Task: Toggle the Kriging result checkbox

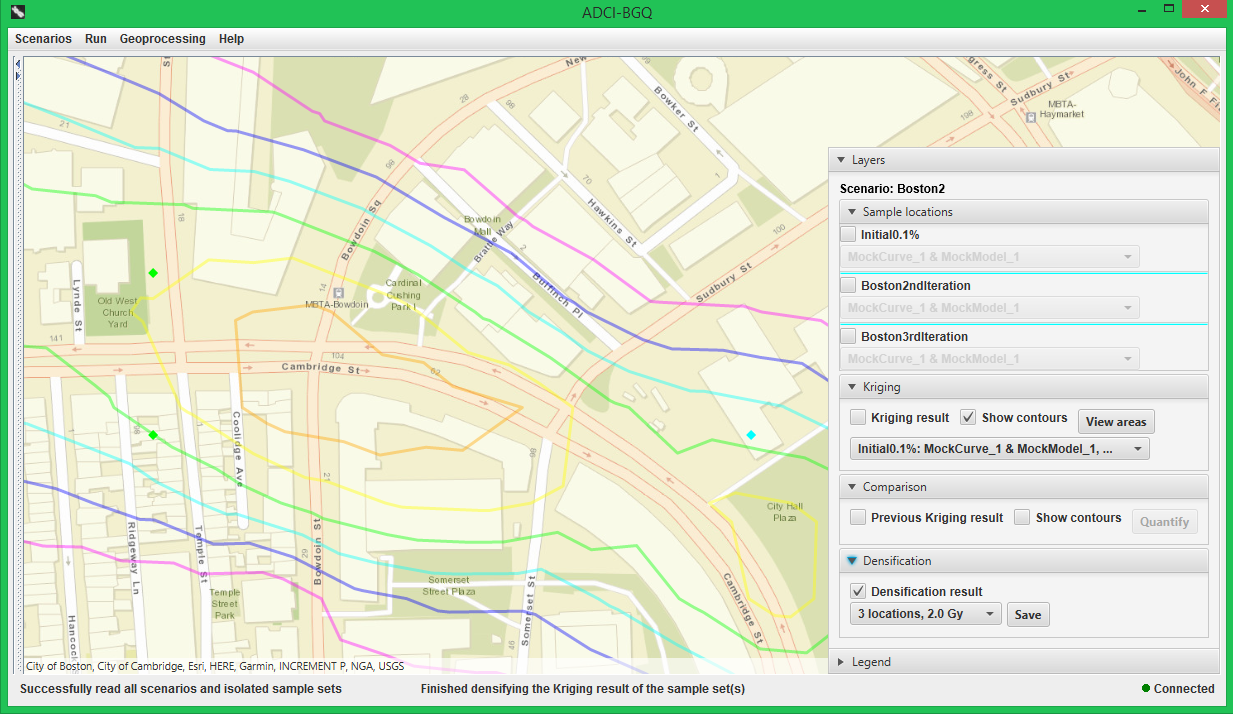Action: (x=858, y=417)
